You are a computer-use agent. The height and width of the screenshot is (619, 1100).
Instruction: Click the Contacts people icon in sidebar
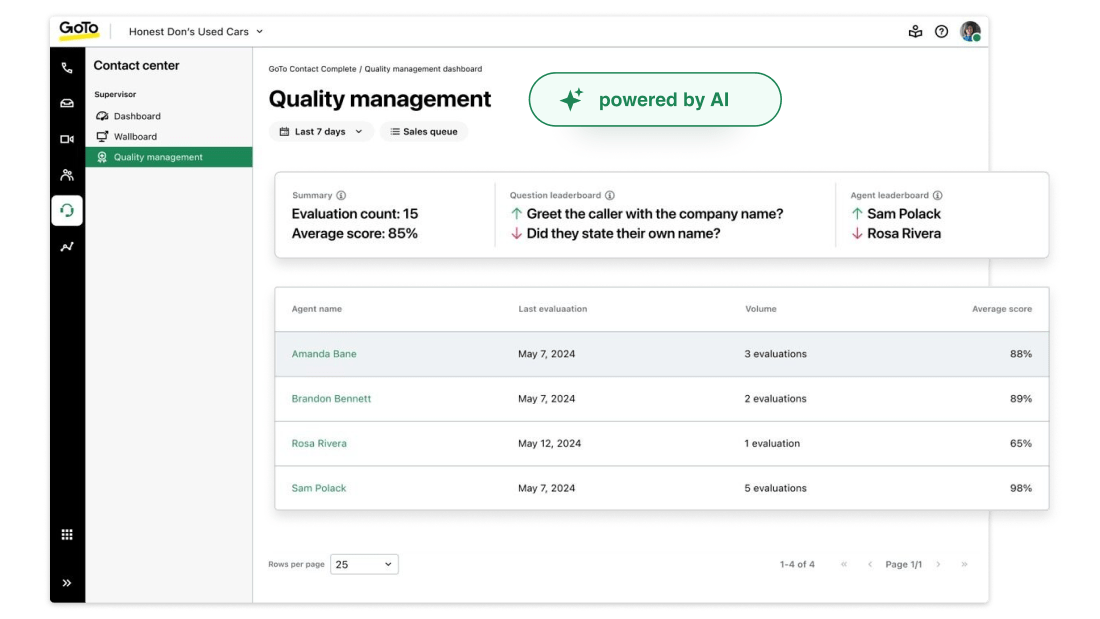tap(66, 173)
